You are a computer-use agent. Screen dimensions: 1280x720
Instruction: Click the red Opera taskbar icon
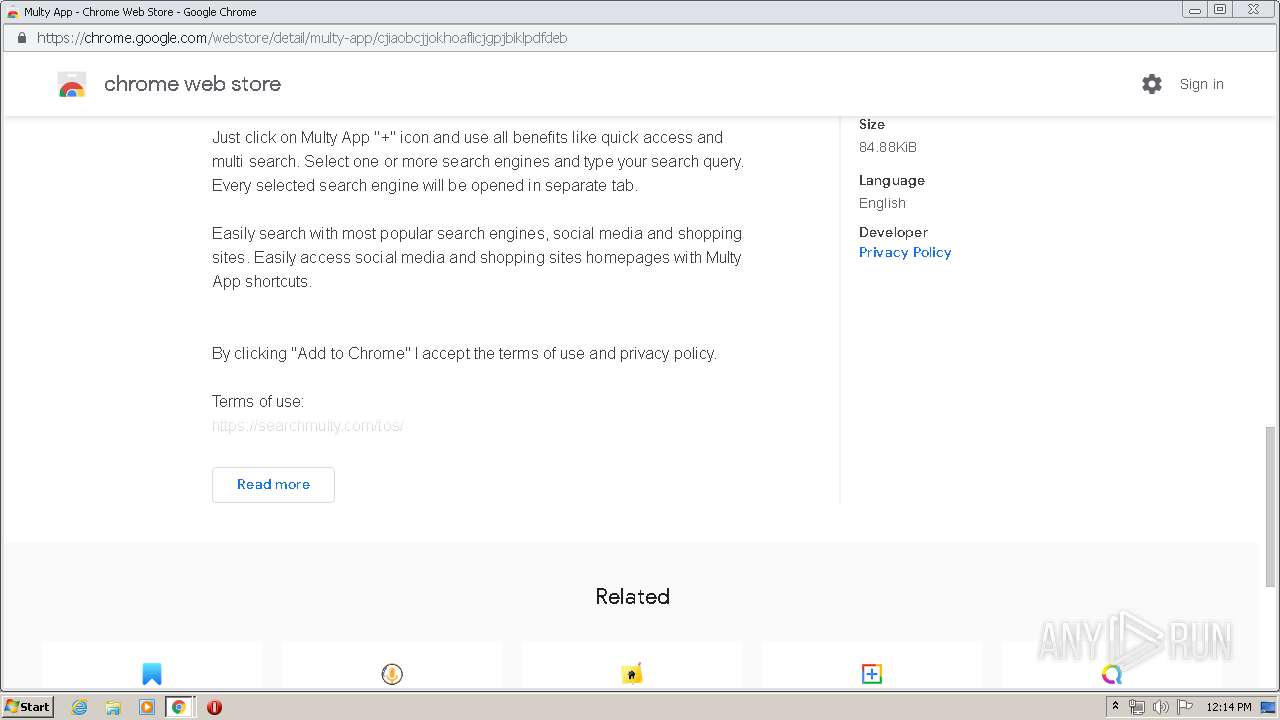pos(214,707)
